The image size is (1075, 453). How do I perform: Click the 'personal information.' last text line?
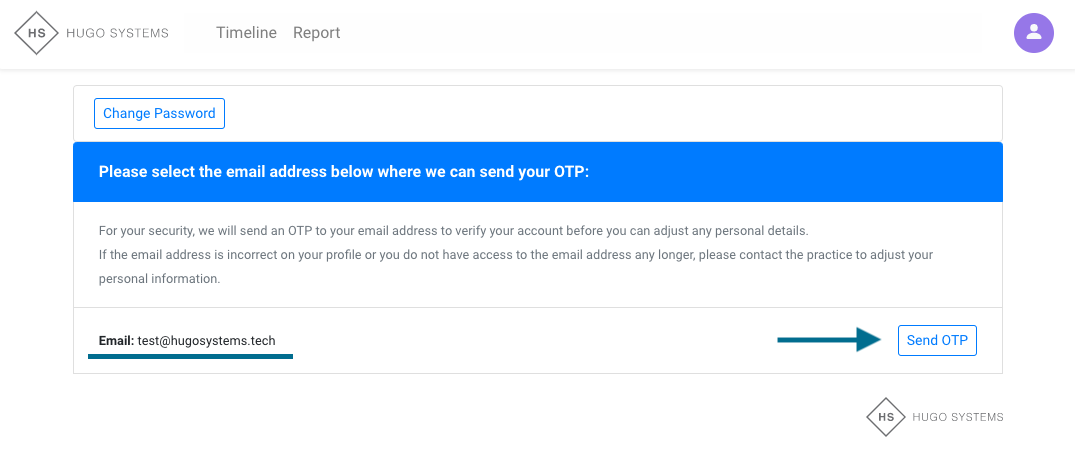point(159,279)
